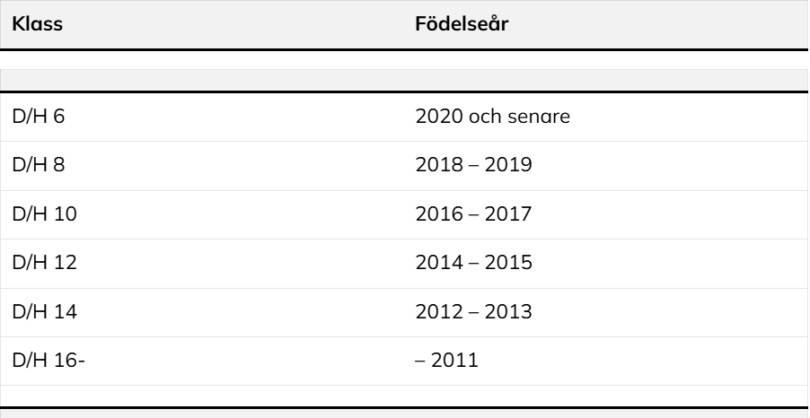
Task: Click the blank row below D/H 16-
Action: (404, 395)
